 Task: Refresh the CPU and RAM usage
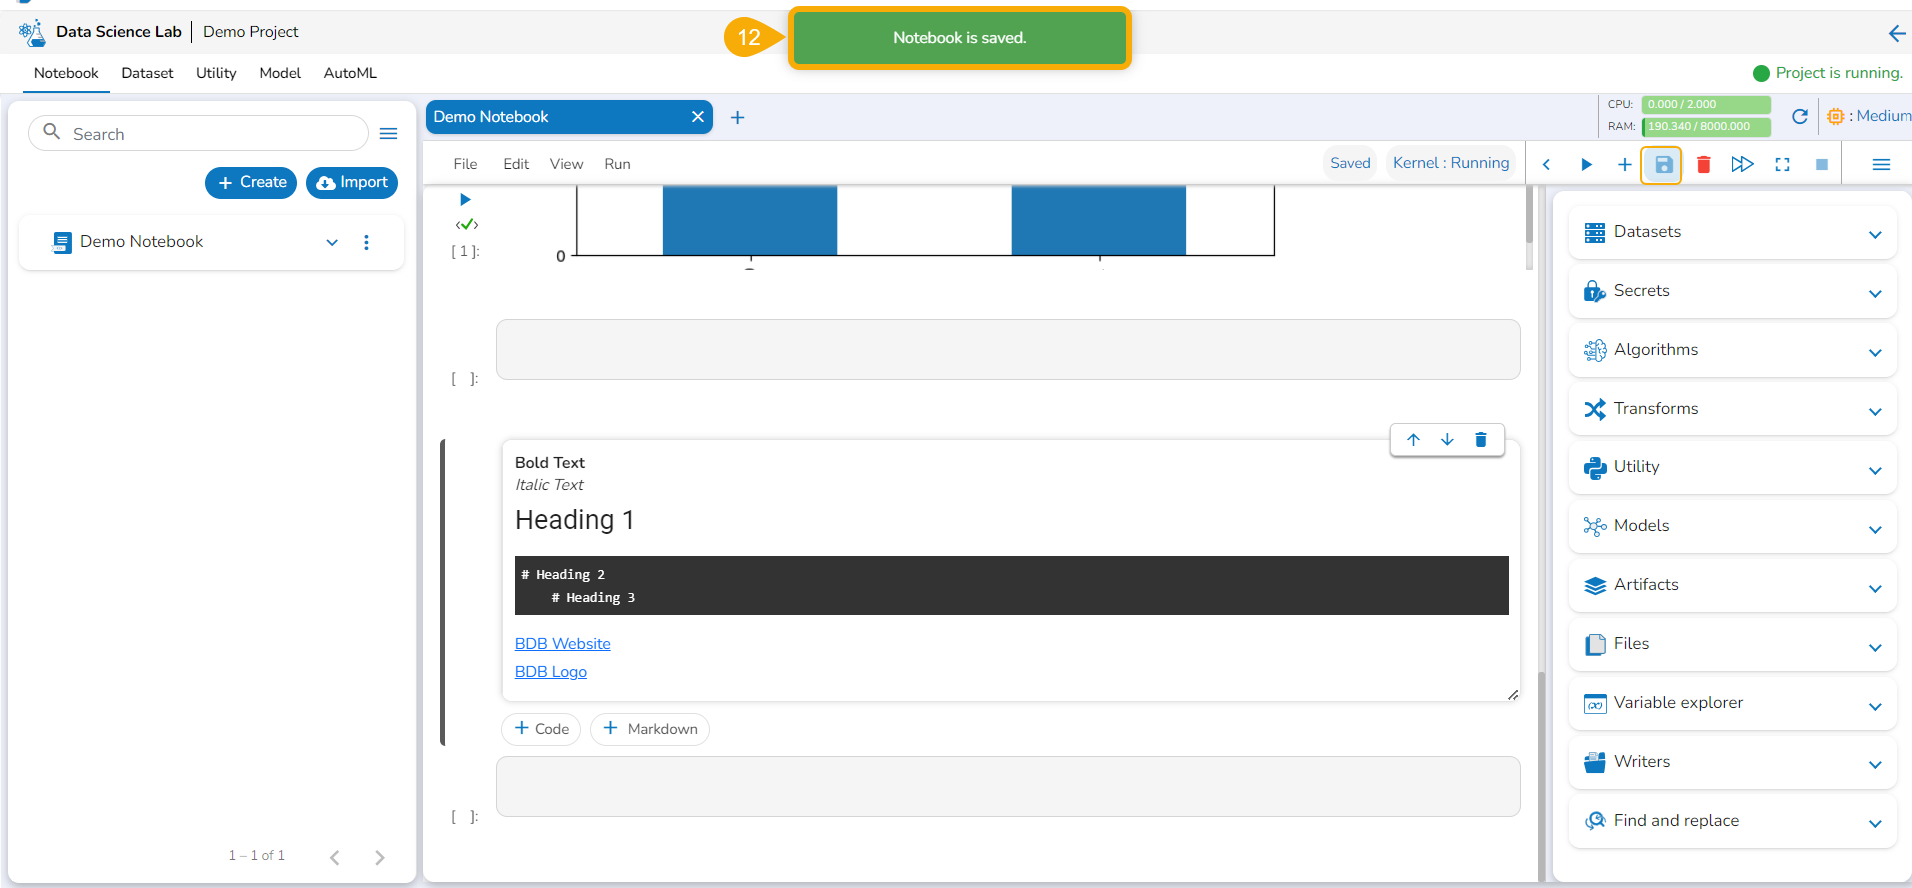pos(1800,116)
